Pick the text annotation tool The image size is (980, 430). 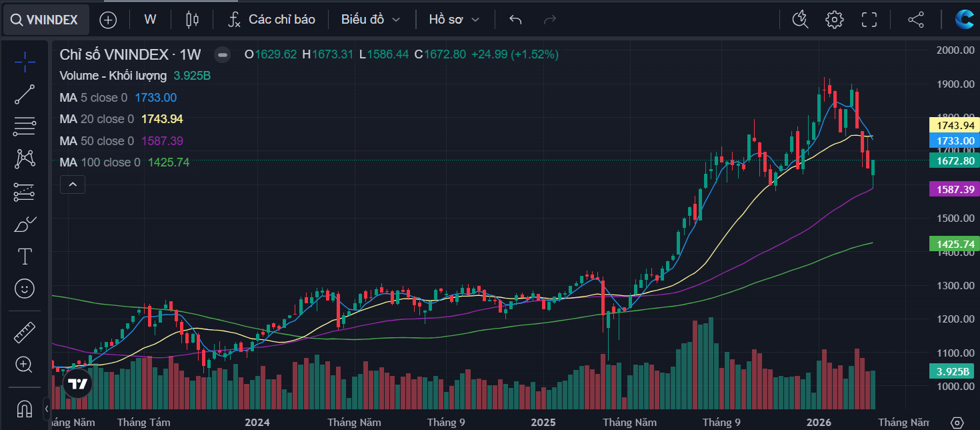[x=25, y=256]
